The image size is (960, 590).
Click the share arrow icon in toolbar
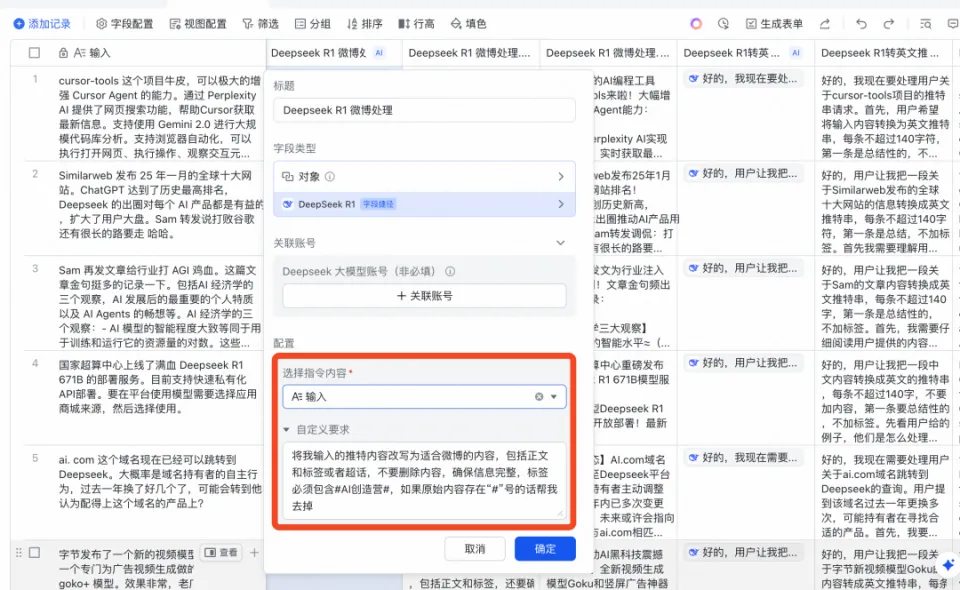pos(825,24)
